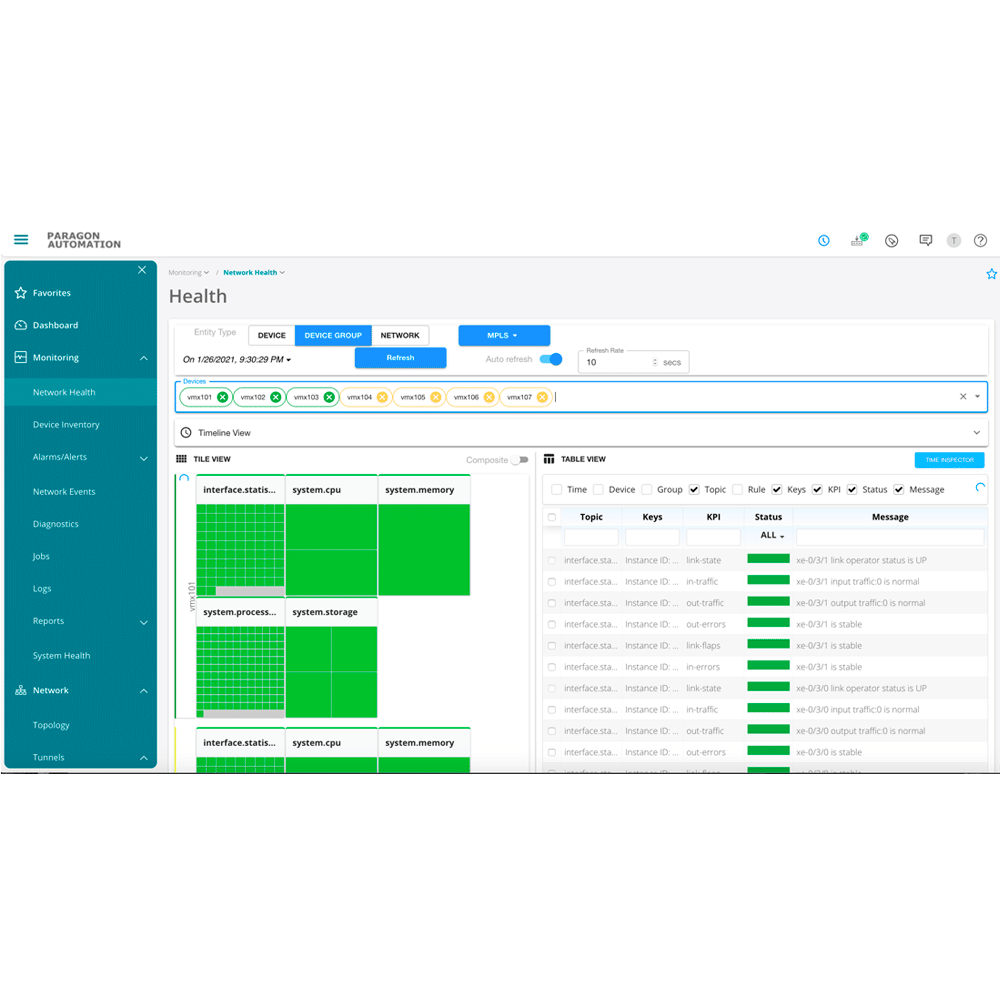Open the date and time dropdown
This screenshot has width=1000, height=1000.
237,360
